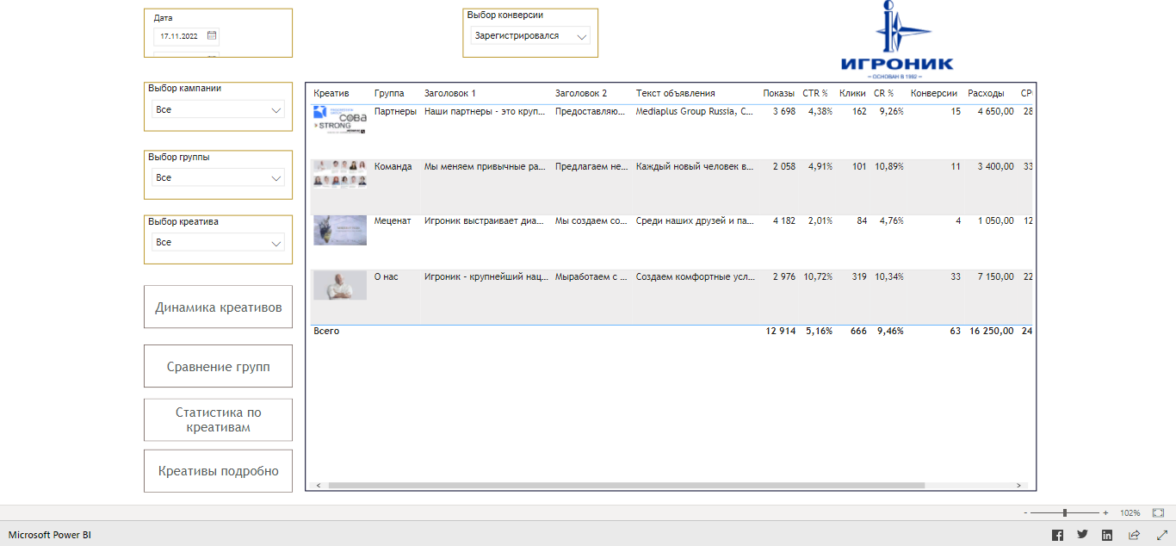This screenshot has height=546, width=1176.
Task: Click the fit to page icon
Action: click(1158, 512)
